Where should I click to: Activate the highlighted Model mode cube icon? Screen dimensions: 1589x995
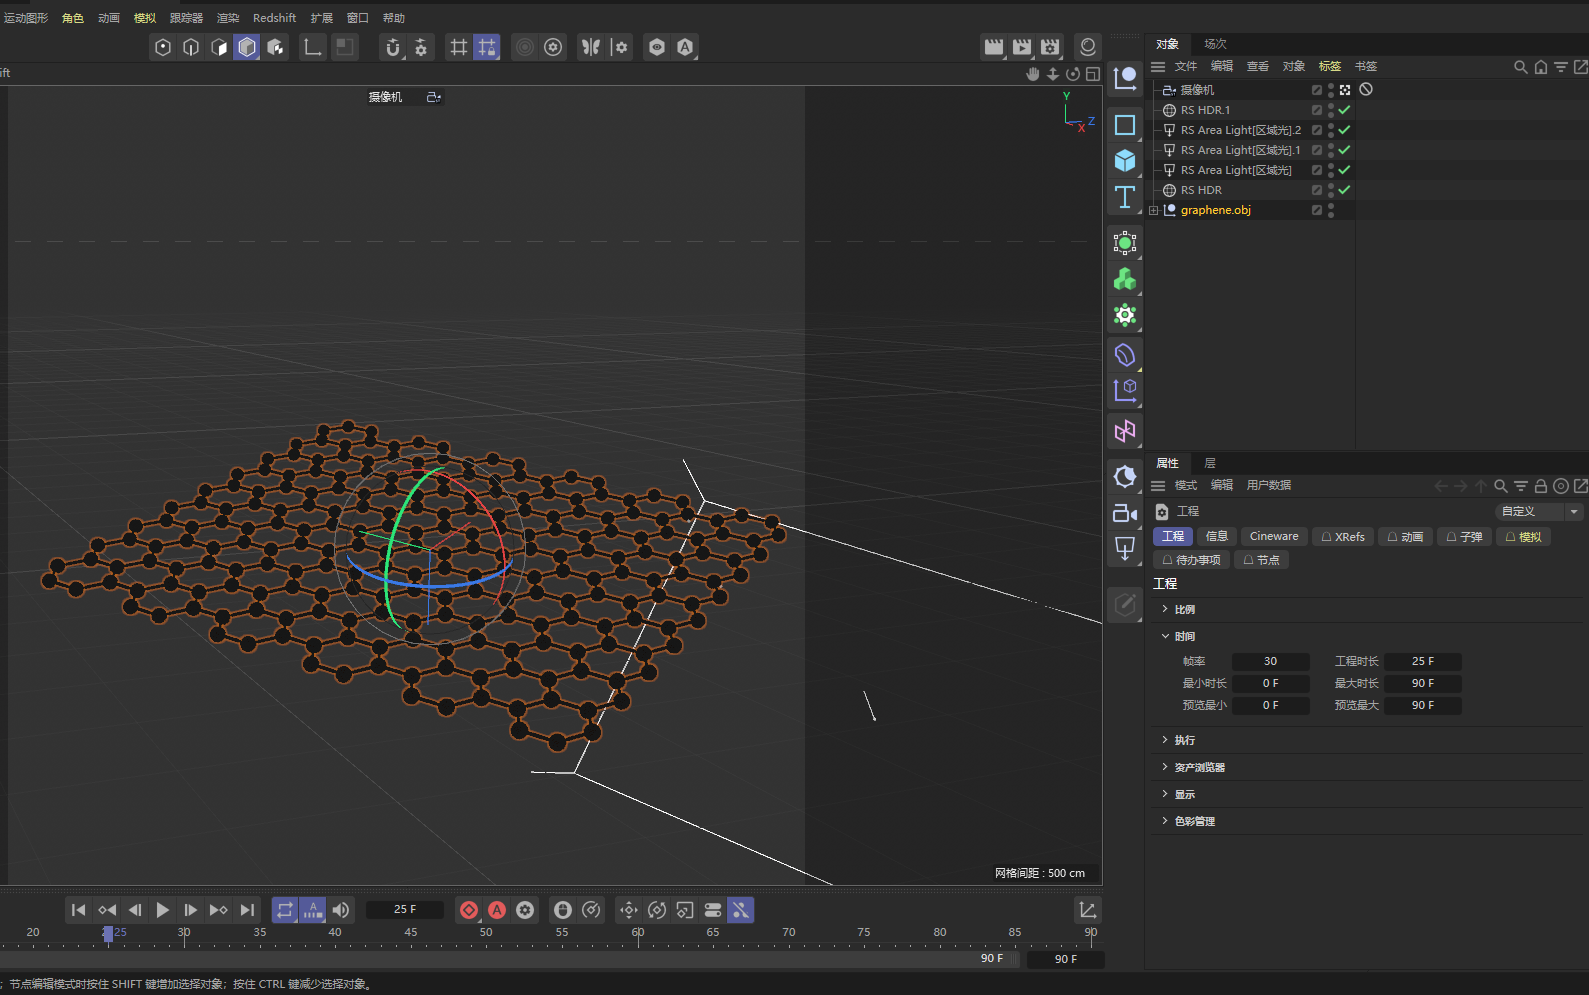coord(247,47)
